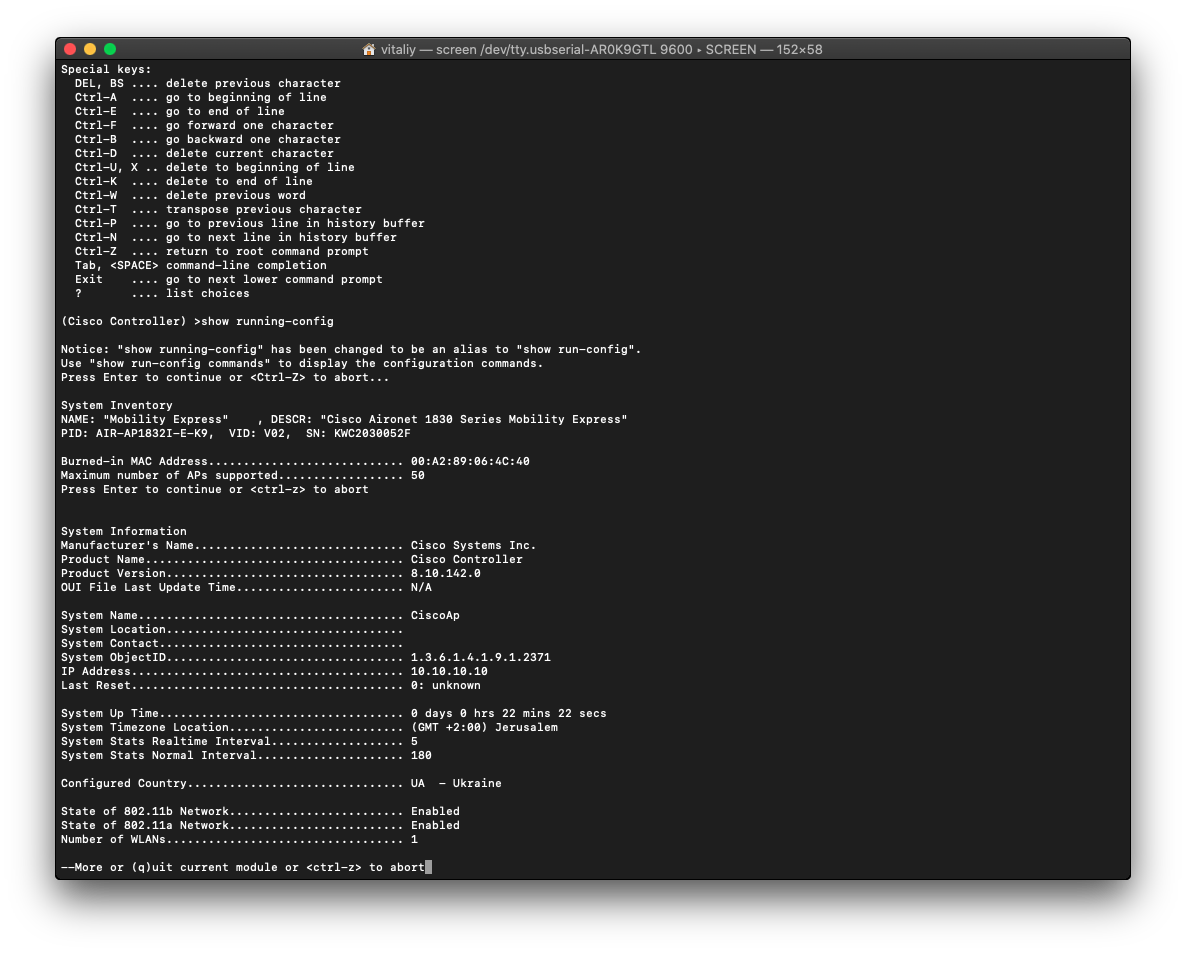Click 'Enabled' in the 802.11b Network row
The height and width of the screenshot is (953, 1186).
point(435,812)
